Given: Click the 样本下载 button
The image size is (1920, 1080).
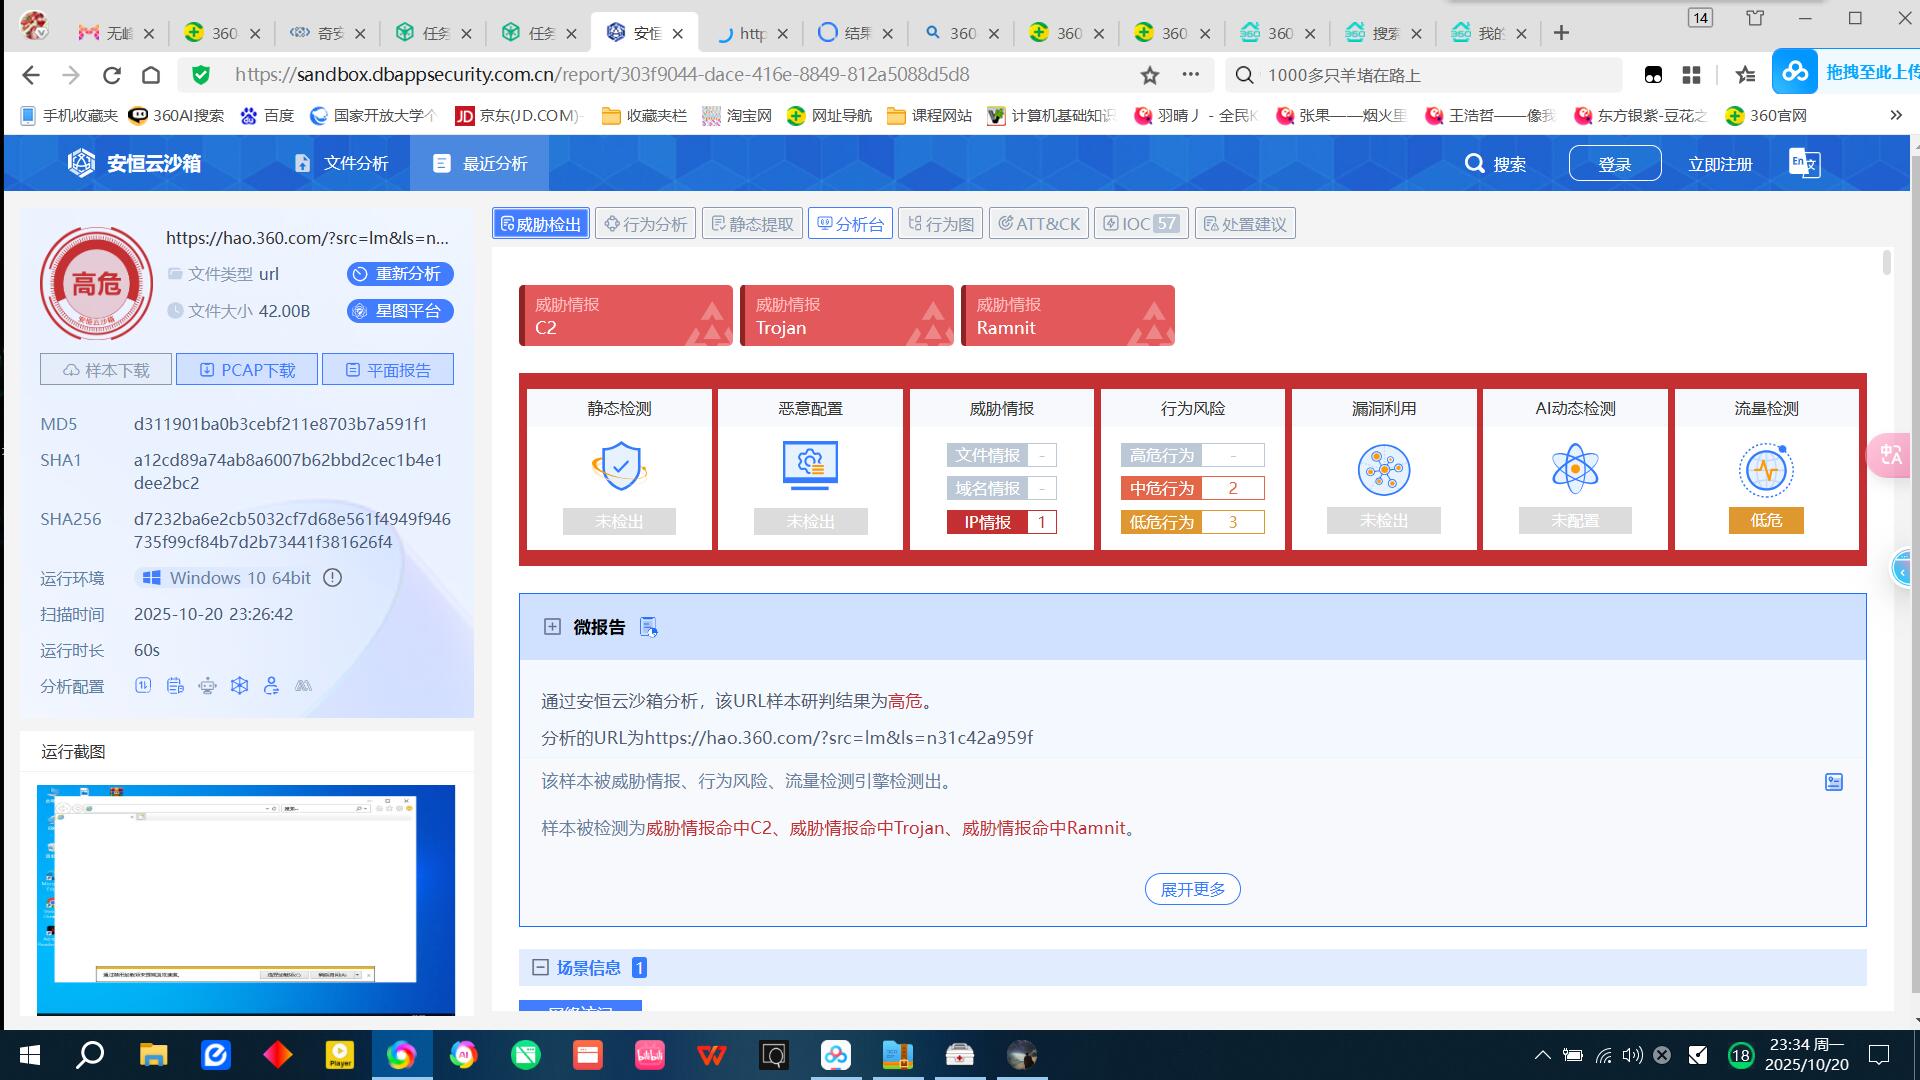Looking at the screenshot, I should (x=106, y=370).
